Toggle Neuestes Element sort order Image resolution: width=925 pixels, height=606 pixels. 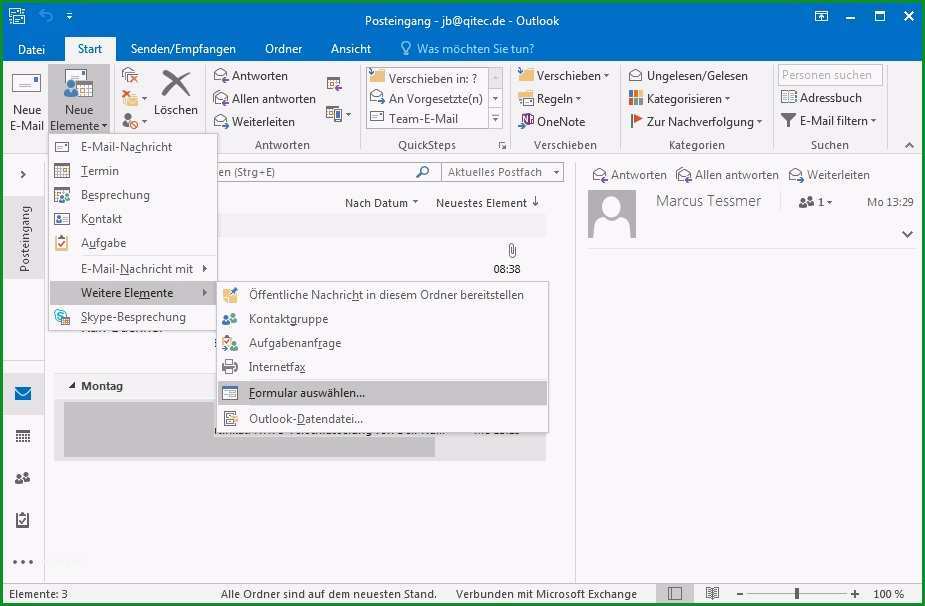(x=487, y=203)
